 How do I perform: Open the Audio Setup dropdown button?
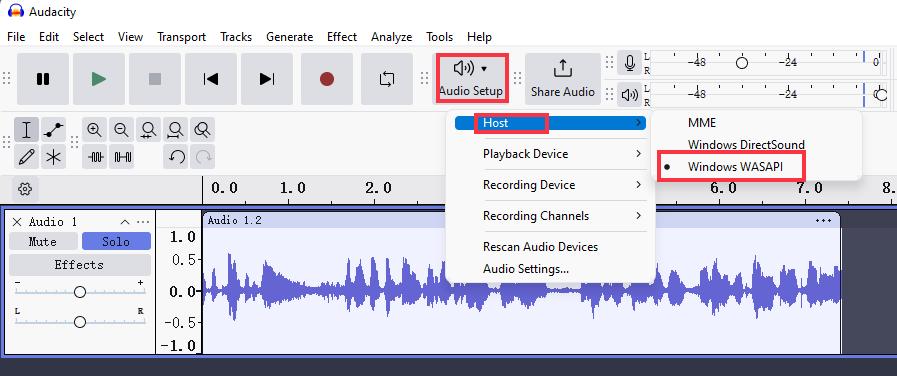(x=471, y=78)
